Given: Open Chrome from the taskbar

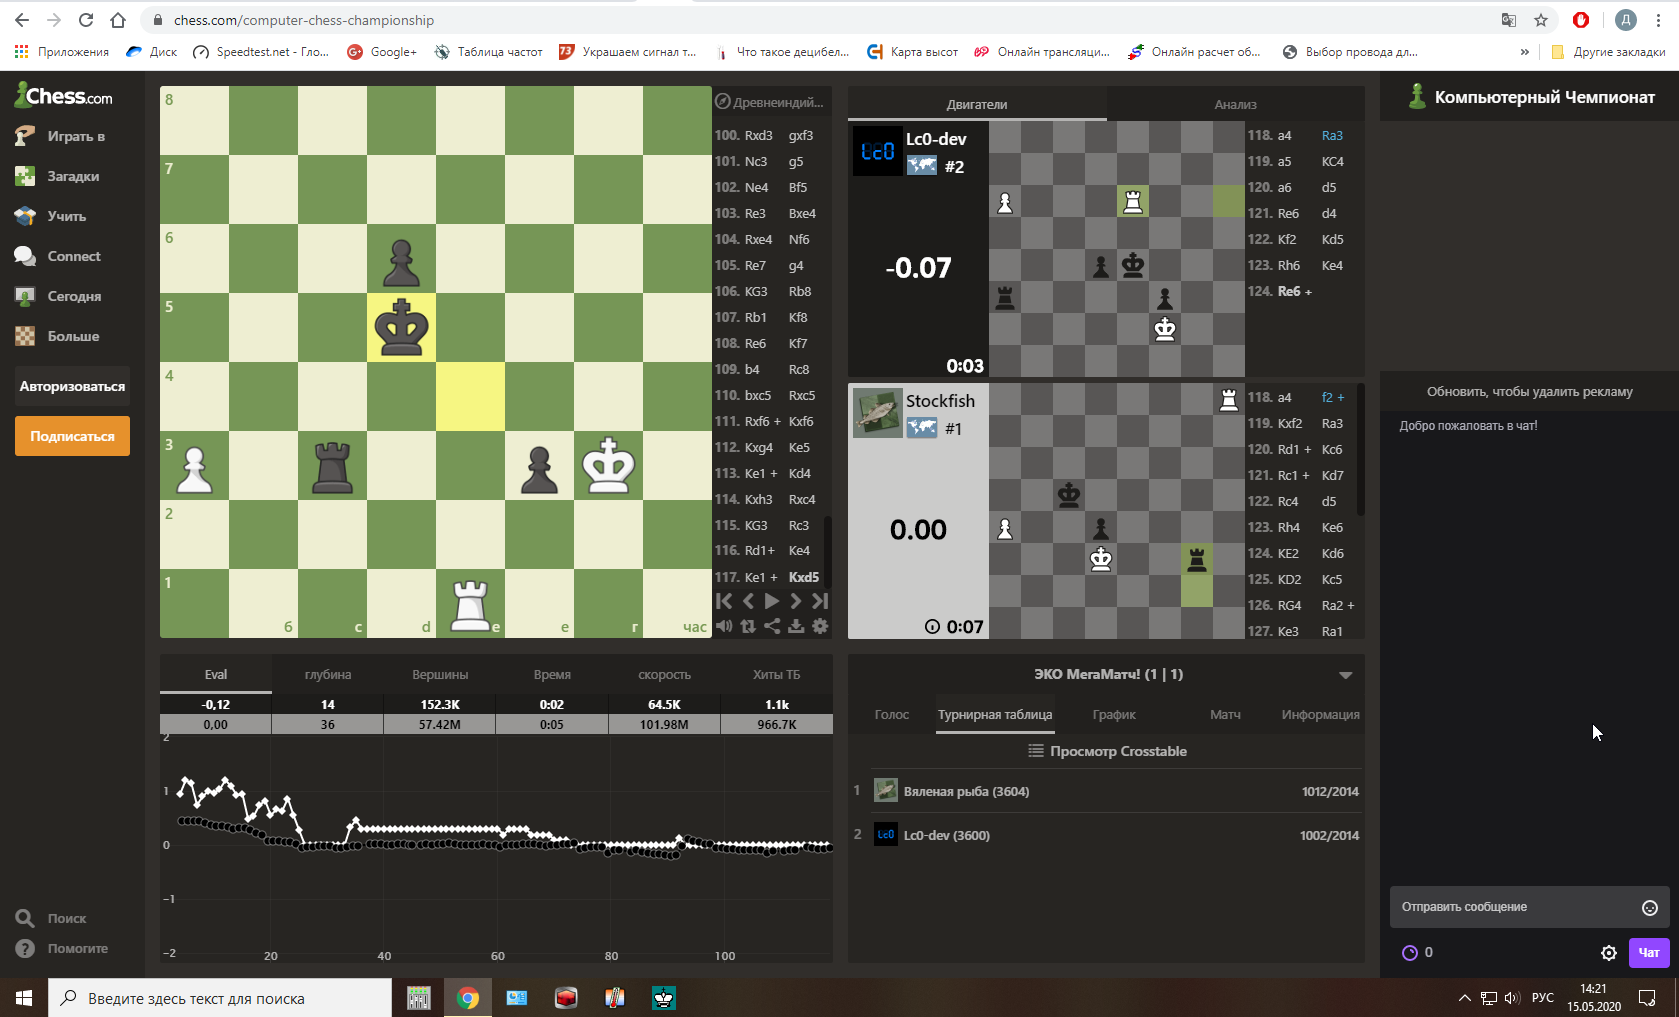Looking at the screenshot, I should [468, 998].
